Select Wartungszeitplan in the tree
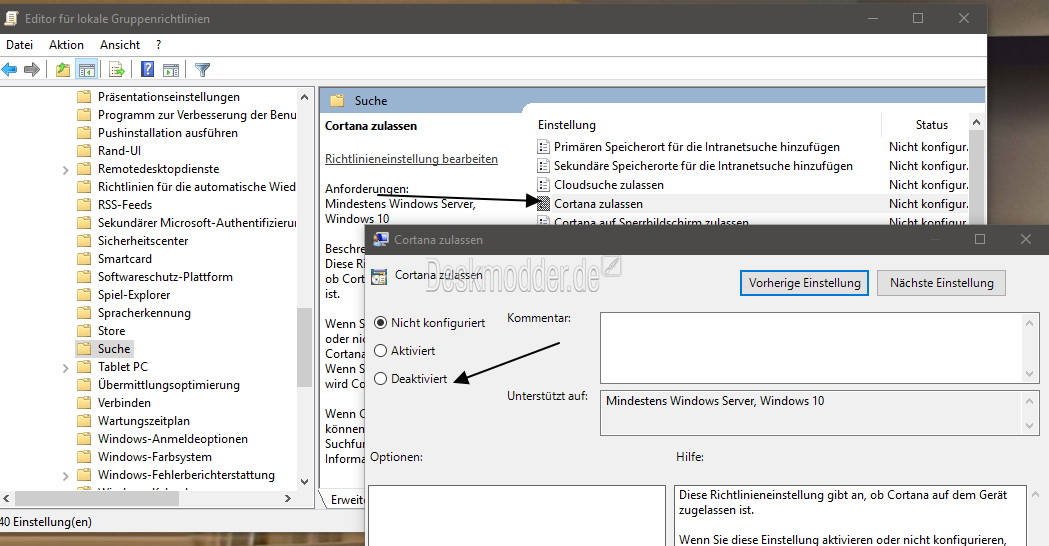 [x=144, y=421]
